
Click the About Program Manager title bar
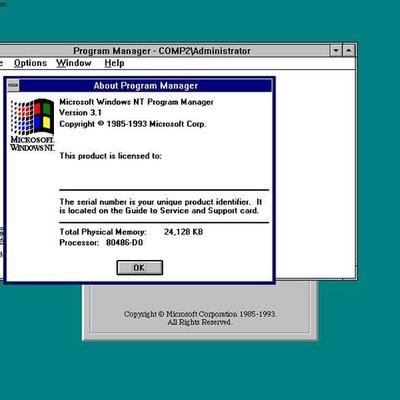click(146, 86)
